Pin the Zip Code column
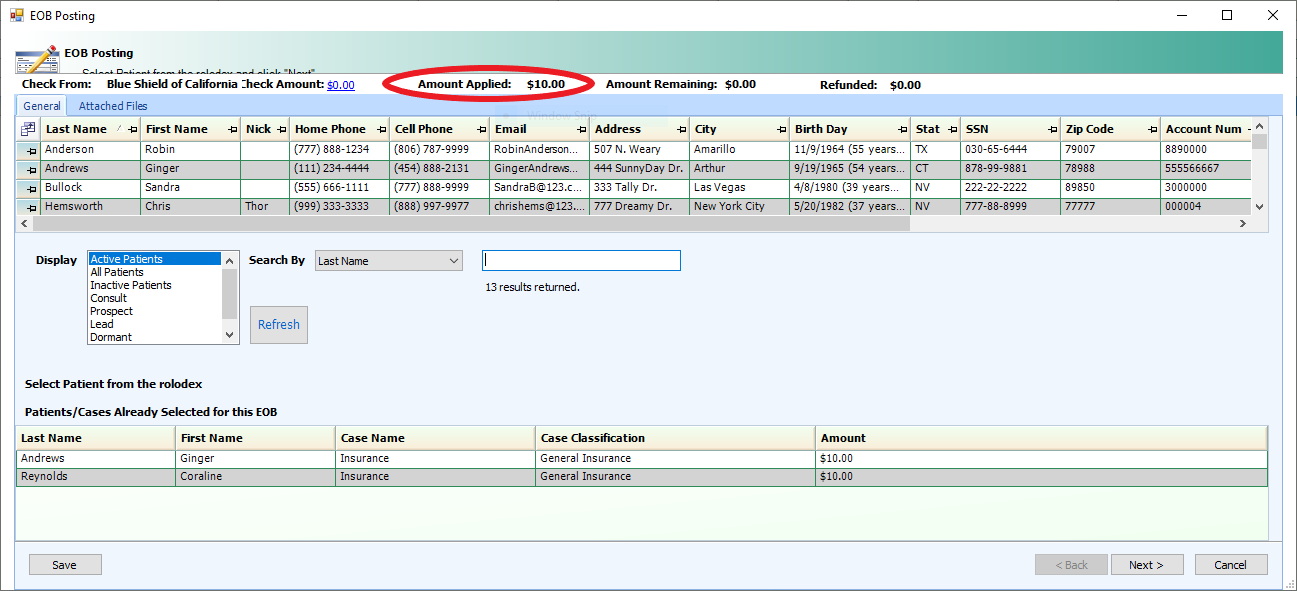Image resolution: width=1297 pixels, height=591 pixels. coord(1153,130)
